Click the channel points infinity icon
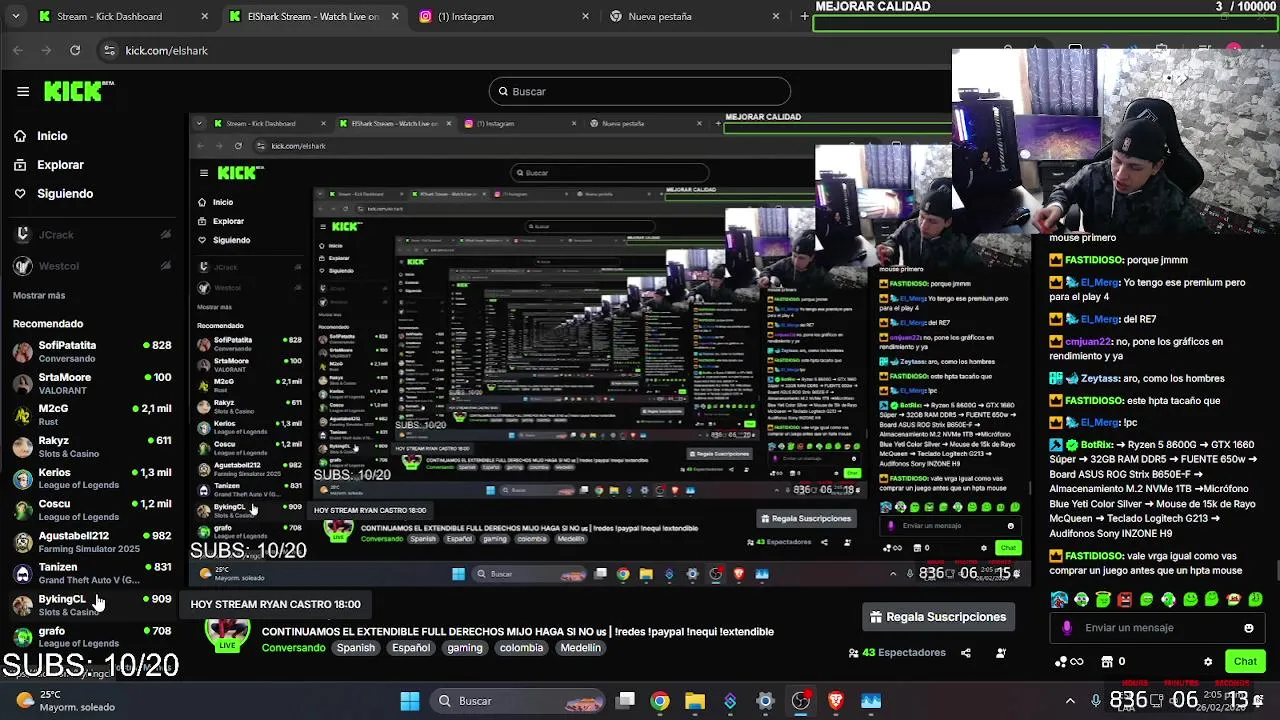This screenshot has width=1280, height=720. [1069, 661]
